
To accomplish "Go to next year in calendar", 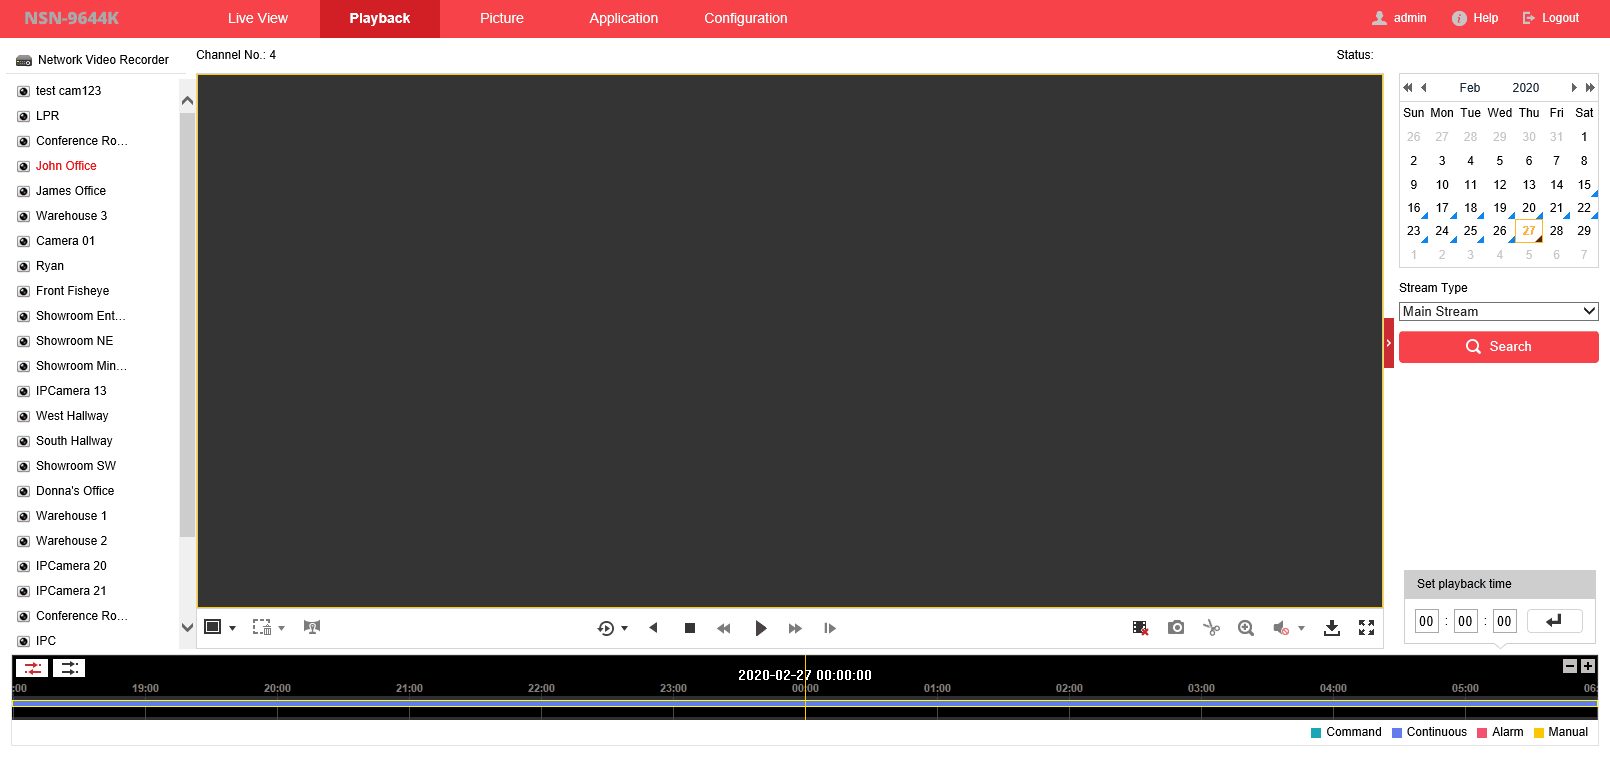I will pos(1590,88).
